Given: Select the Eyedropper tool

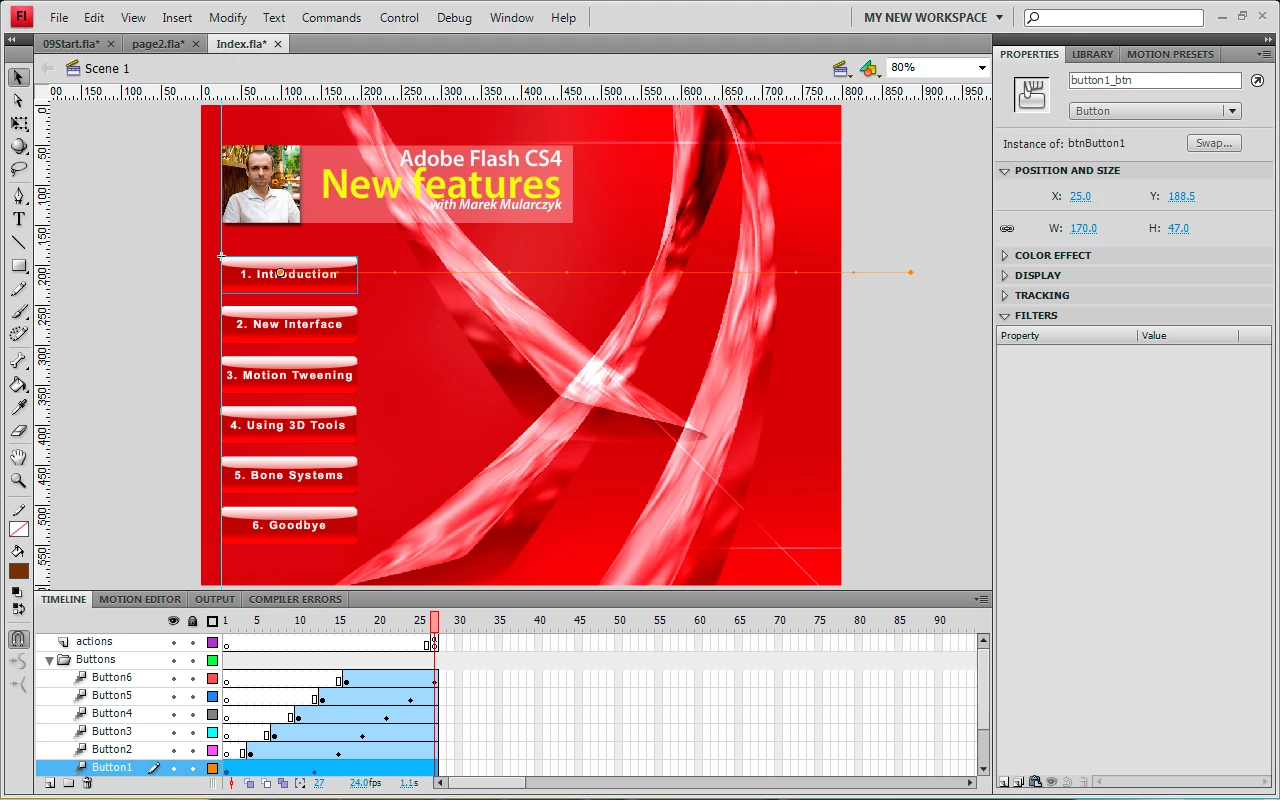Looking at the screenshot, I should (x=19, y=408).
